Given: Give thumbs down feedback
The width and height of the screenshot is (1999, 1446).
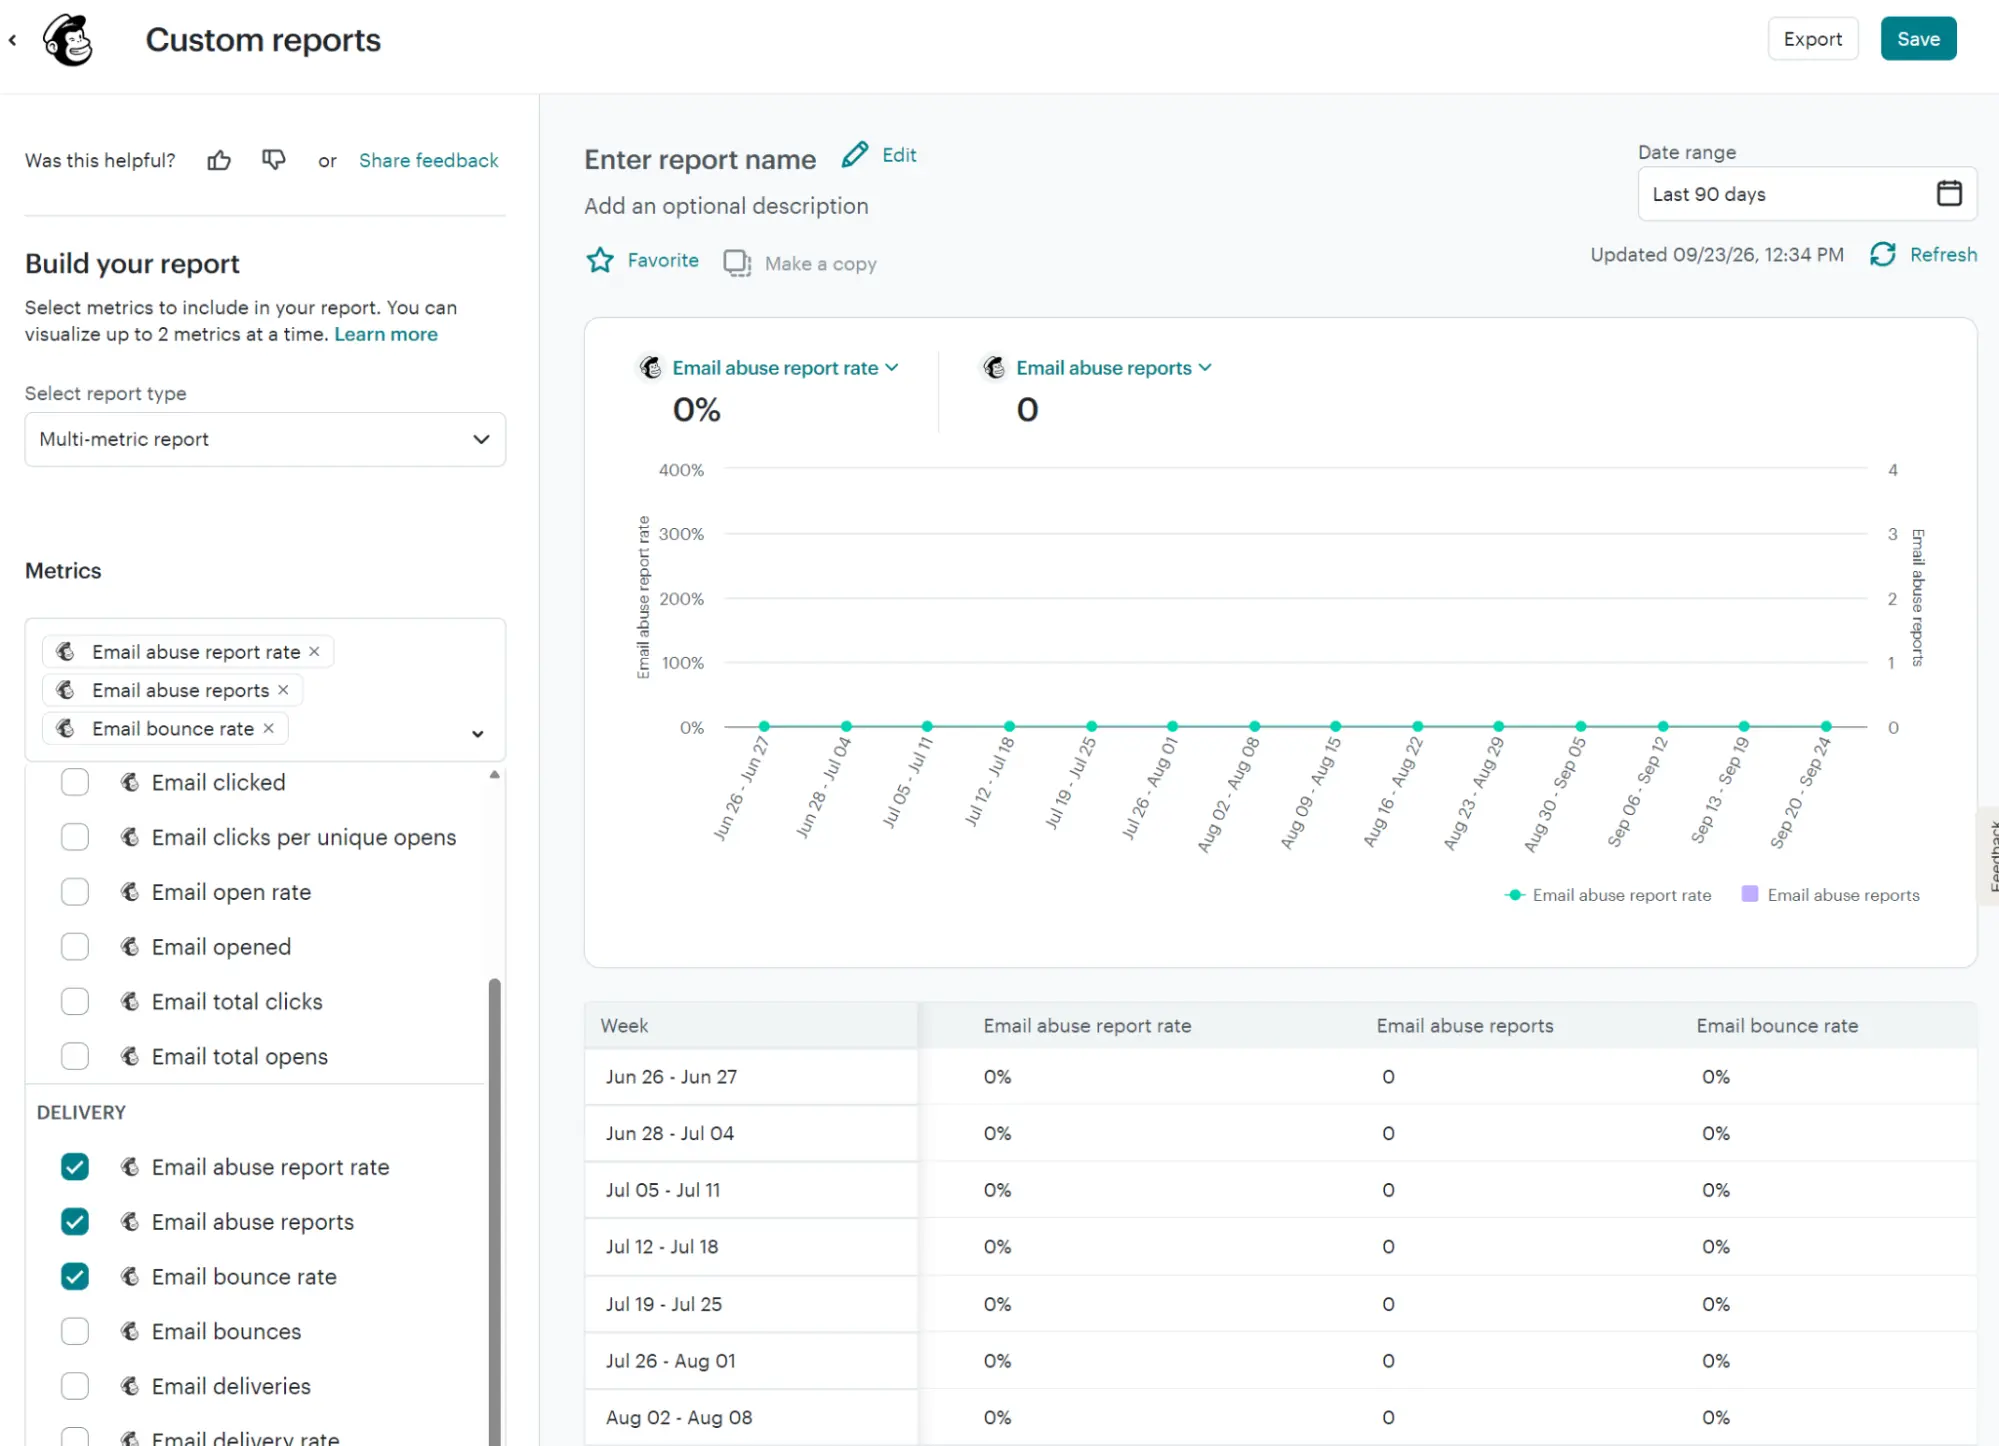Looking at the screenshot, I should pyautogui.click(x=273, y=160).
